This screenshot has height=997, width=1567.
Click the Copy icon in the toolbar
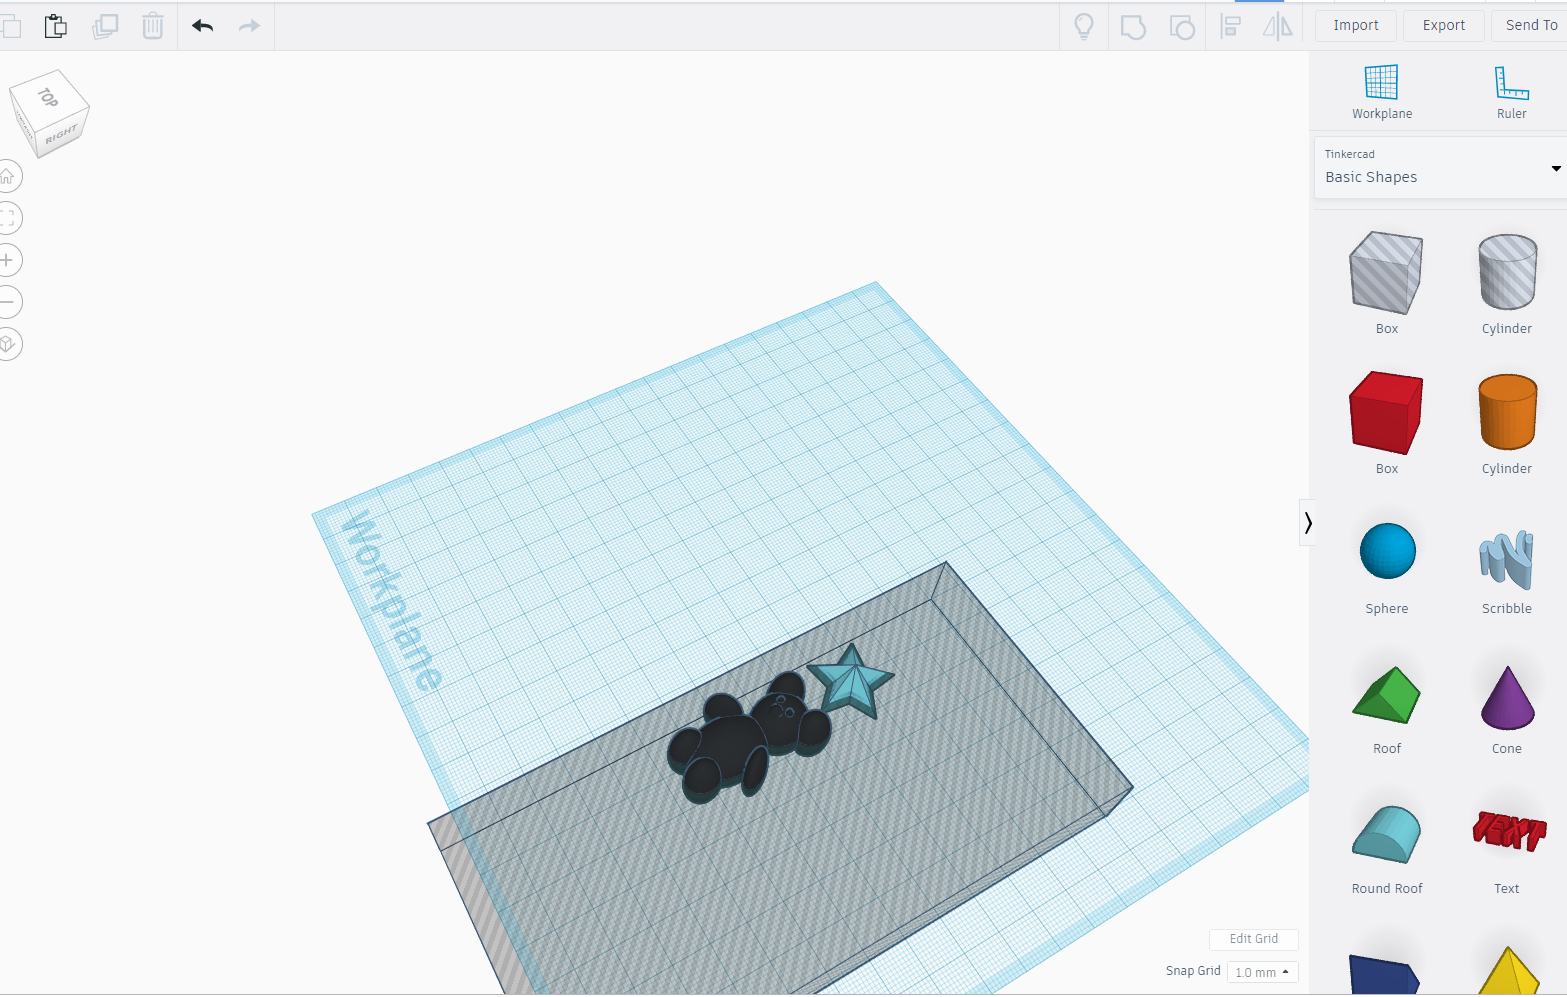tap(10, 26)
